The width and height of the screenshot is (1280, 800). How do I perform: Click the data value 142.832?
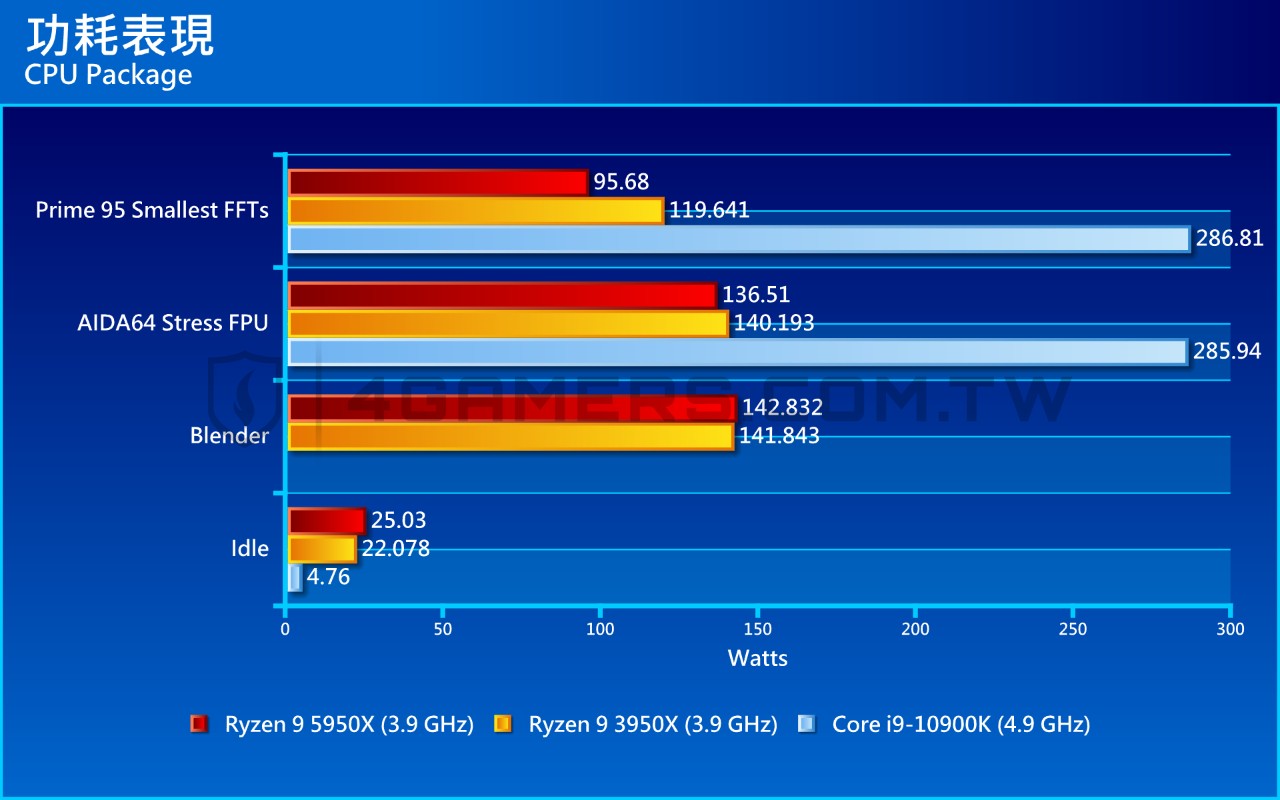tap(782, 408)
